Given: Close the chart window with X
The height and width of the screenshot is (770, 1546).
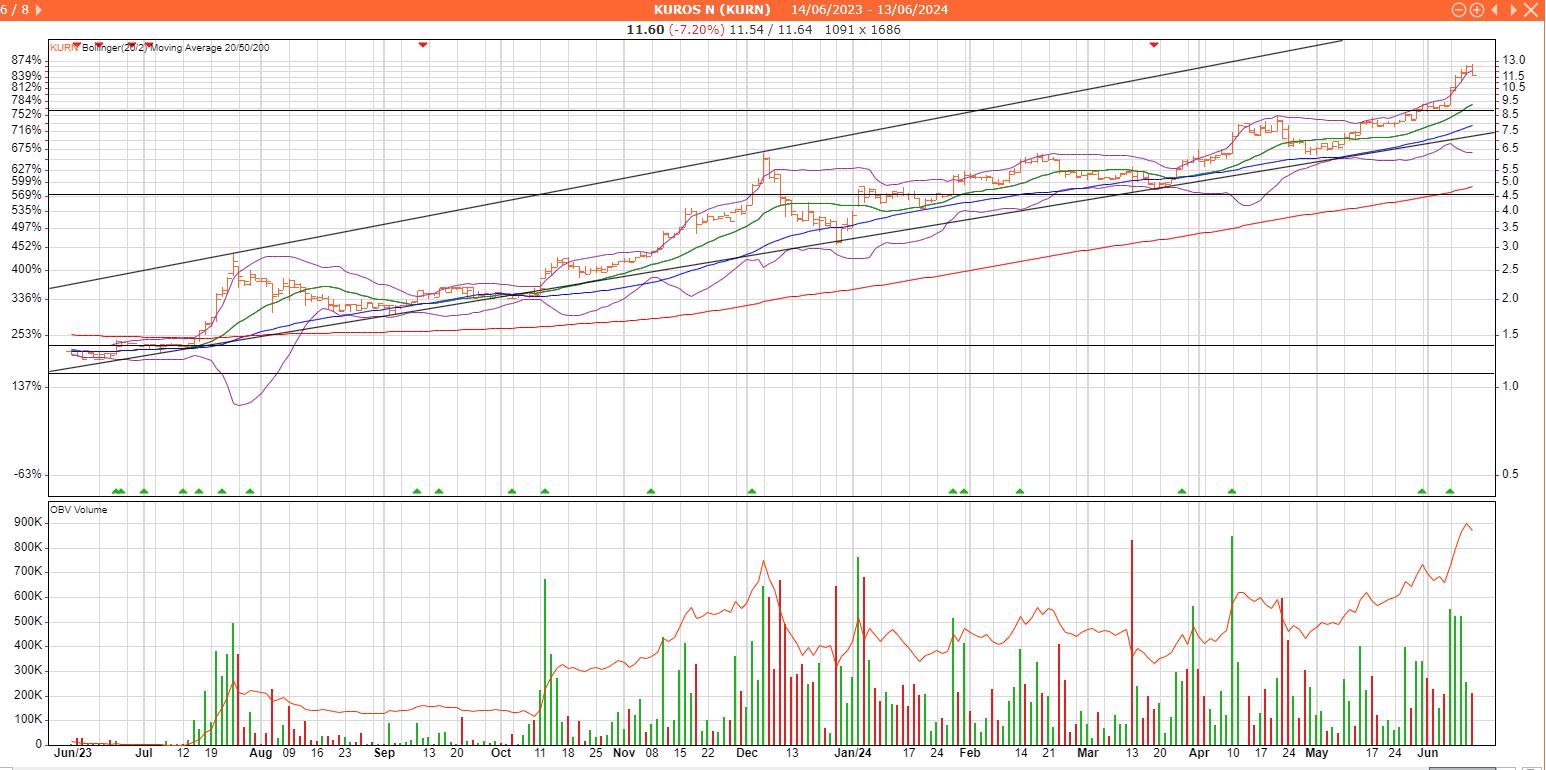Looking at the screenshot, I should 1532,10.
